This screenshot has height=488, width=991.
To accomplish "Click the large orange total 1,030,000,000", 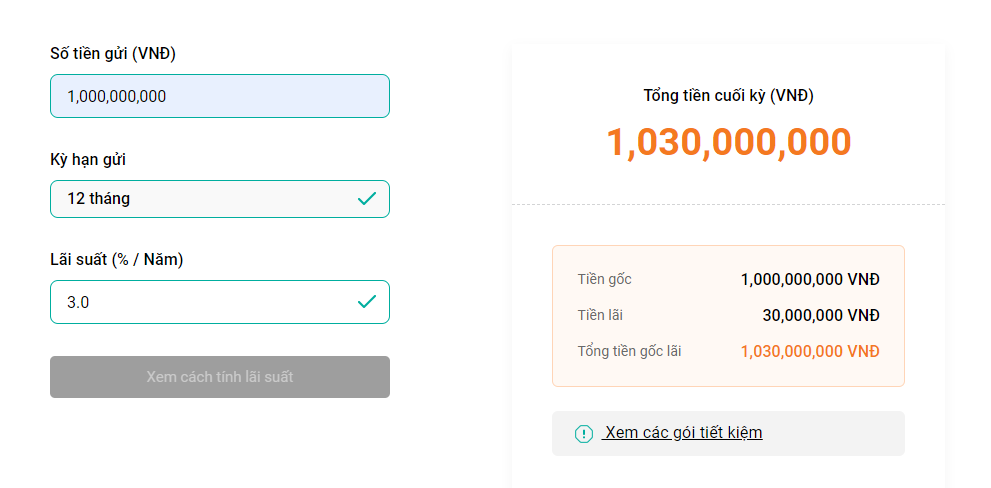I will coord(729,143).
